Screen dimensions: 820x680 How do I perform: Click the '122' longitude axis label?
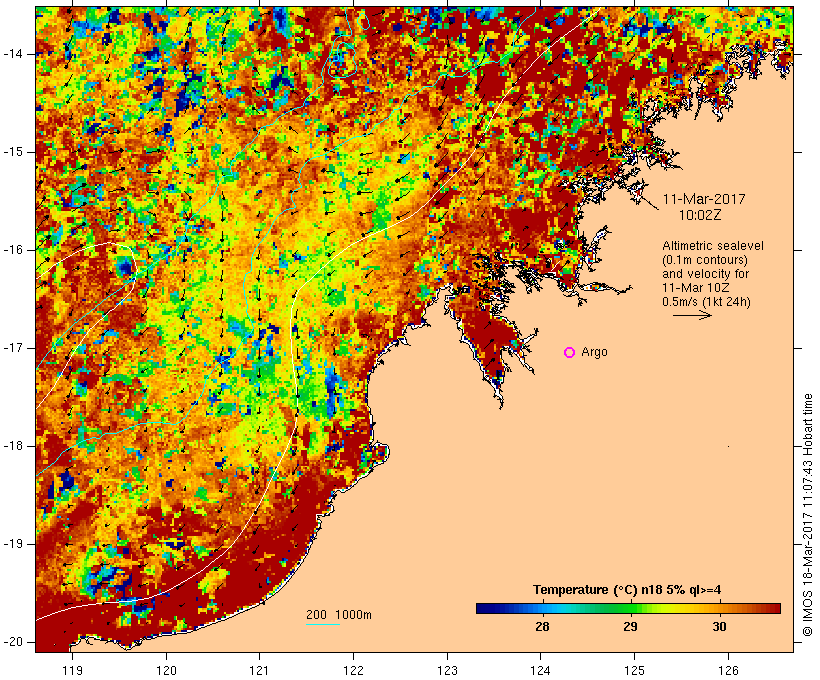pos(354,670)
